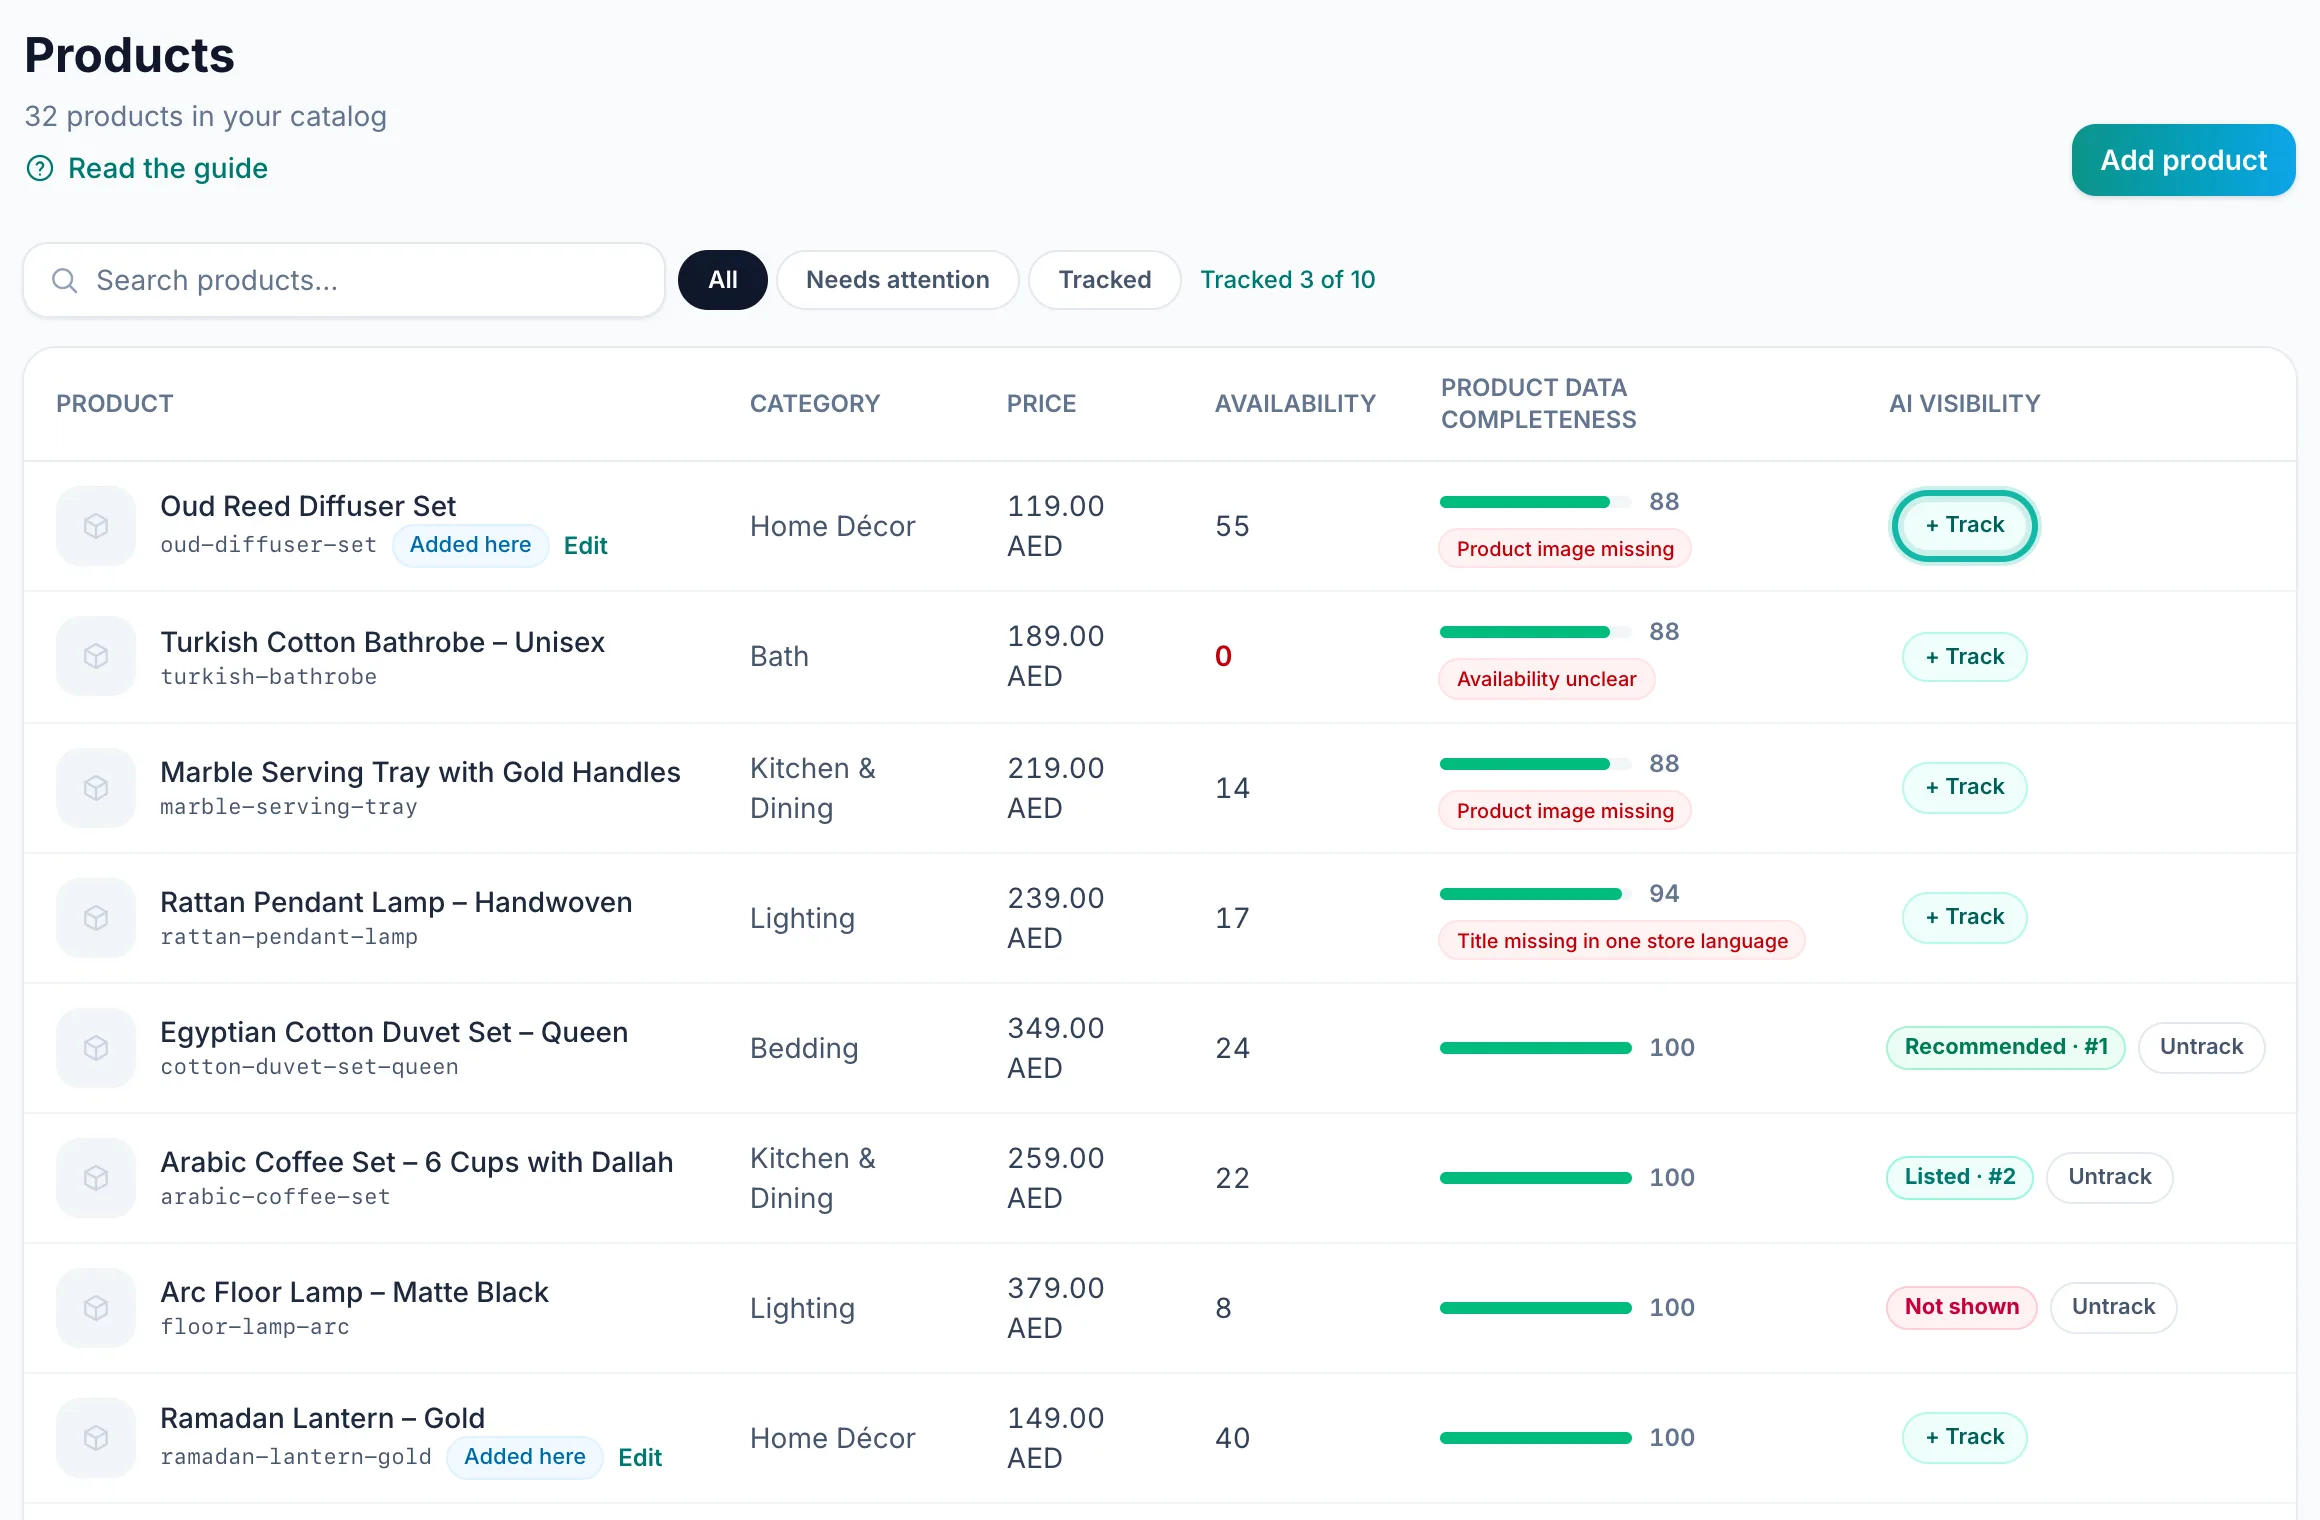Click the Added here badge for ramadan-lantern-gold

[525, 1457]
